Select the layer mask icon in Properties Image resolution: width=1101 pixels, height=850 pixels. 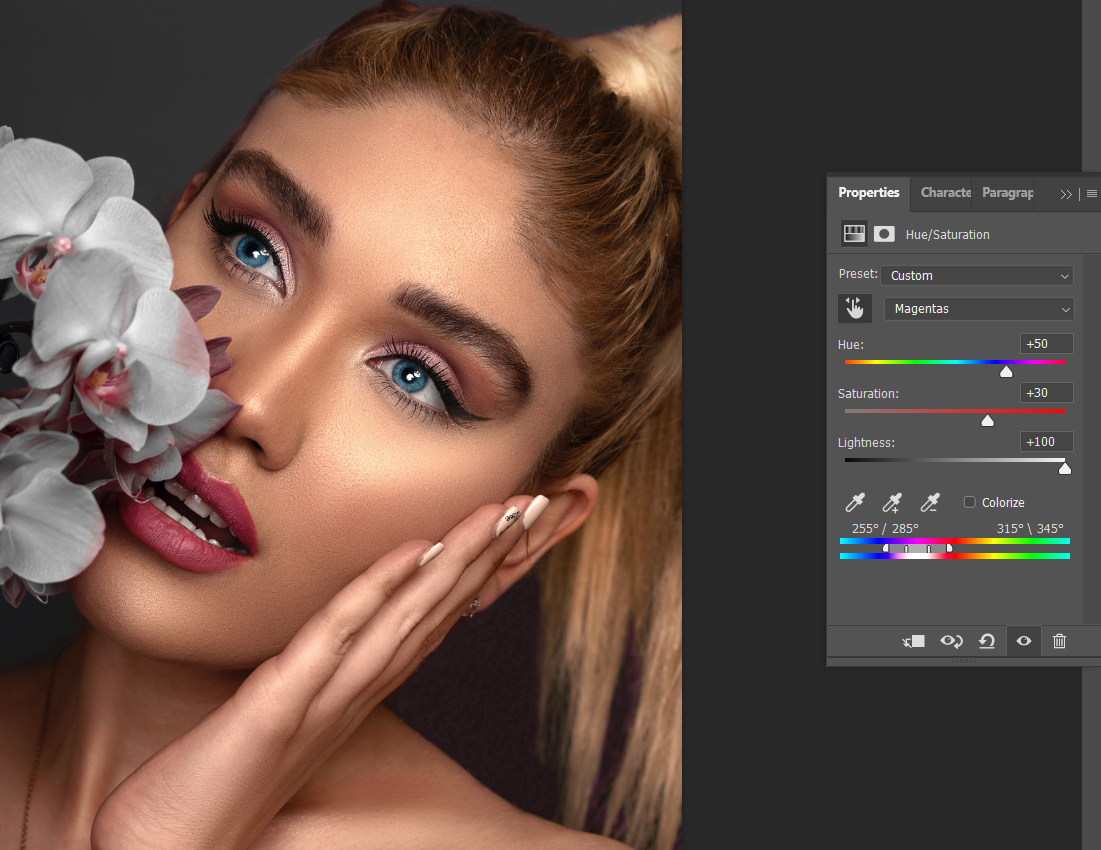point(884,234)
